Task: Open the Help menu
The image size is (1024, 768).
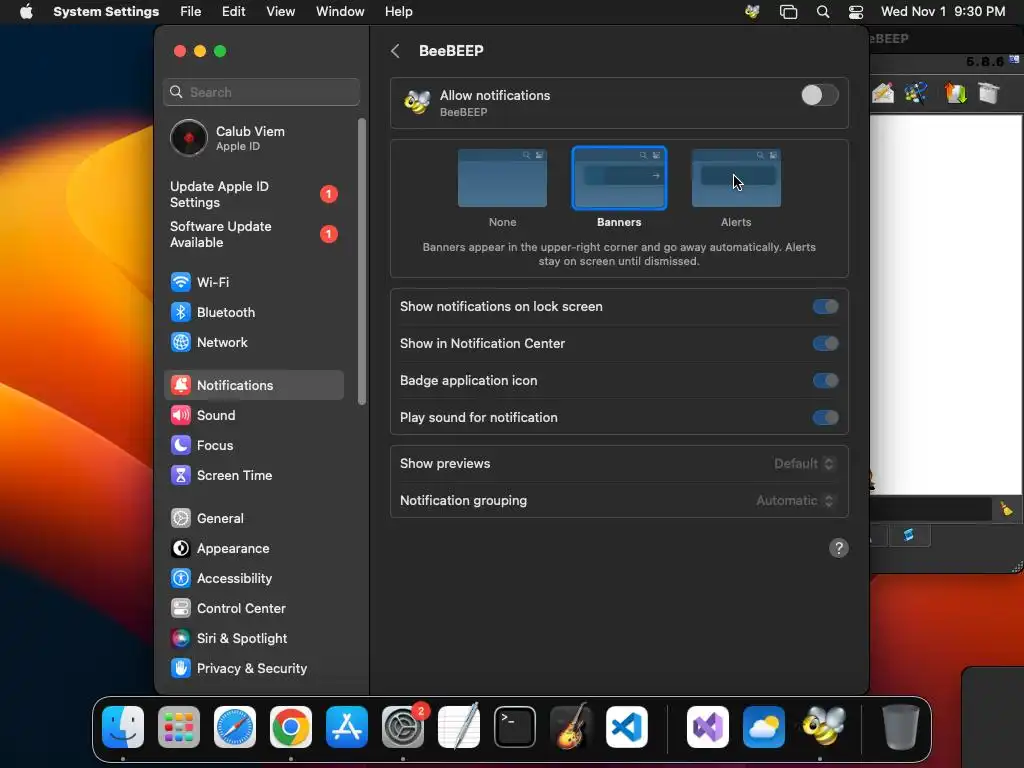Action: click(x=398, y=12)
